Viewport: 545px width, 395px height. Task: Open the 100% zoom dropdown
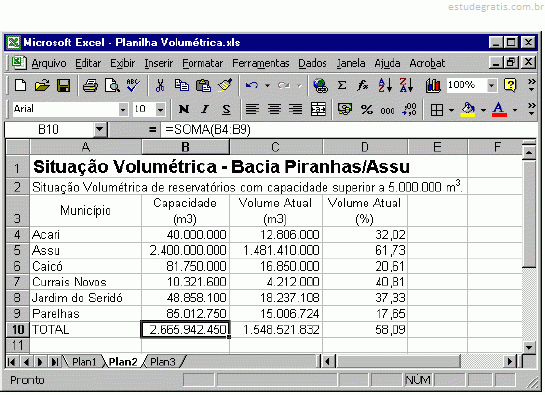491,85
